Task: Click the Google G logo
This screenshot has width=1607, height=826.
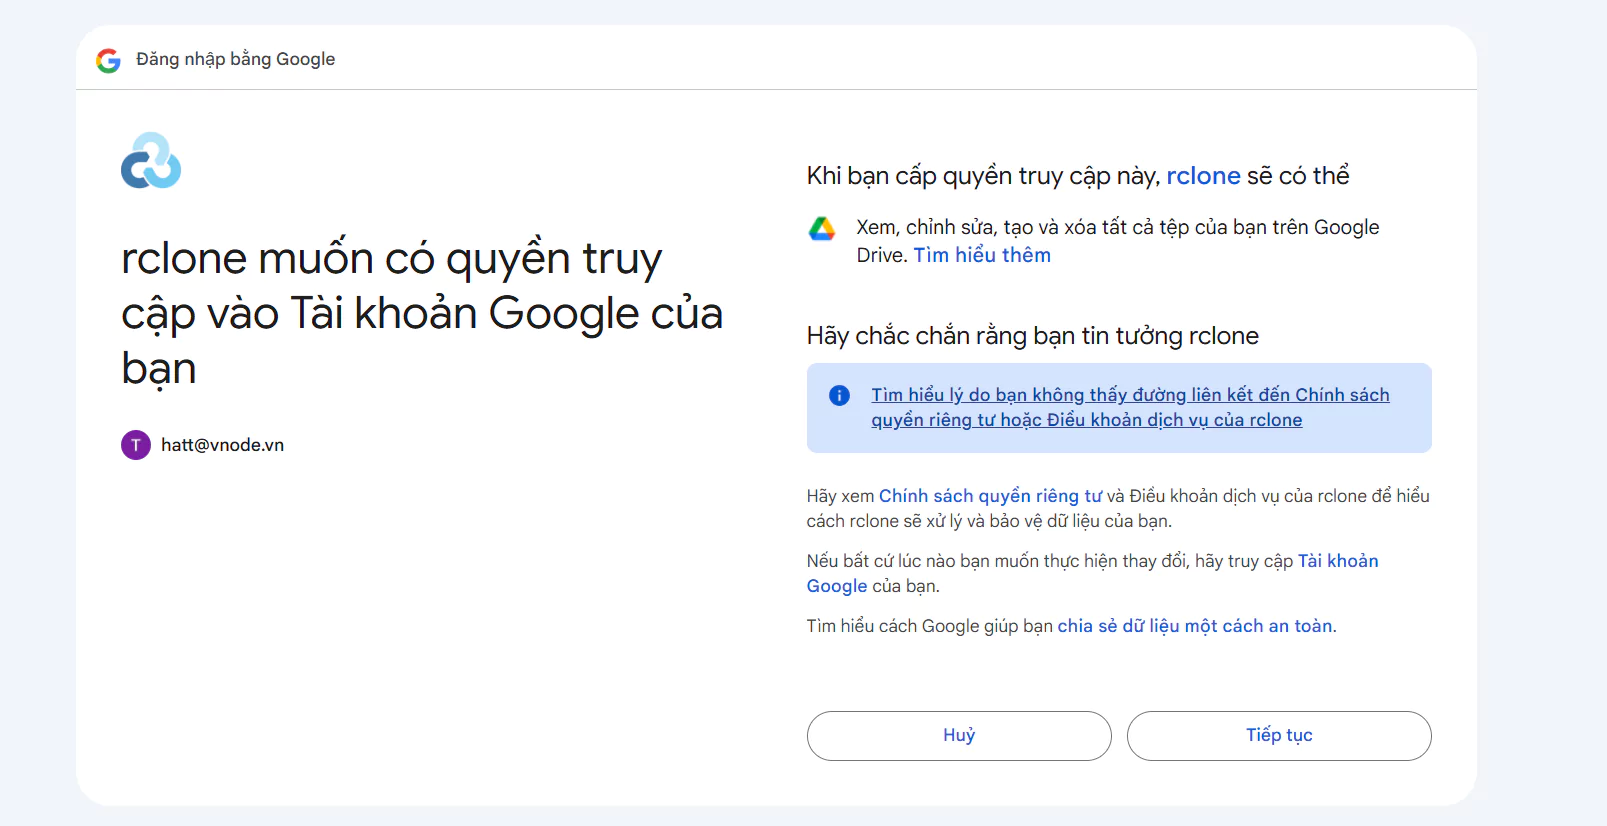Action: coord(108,60)
